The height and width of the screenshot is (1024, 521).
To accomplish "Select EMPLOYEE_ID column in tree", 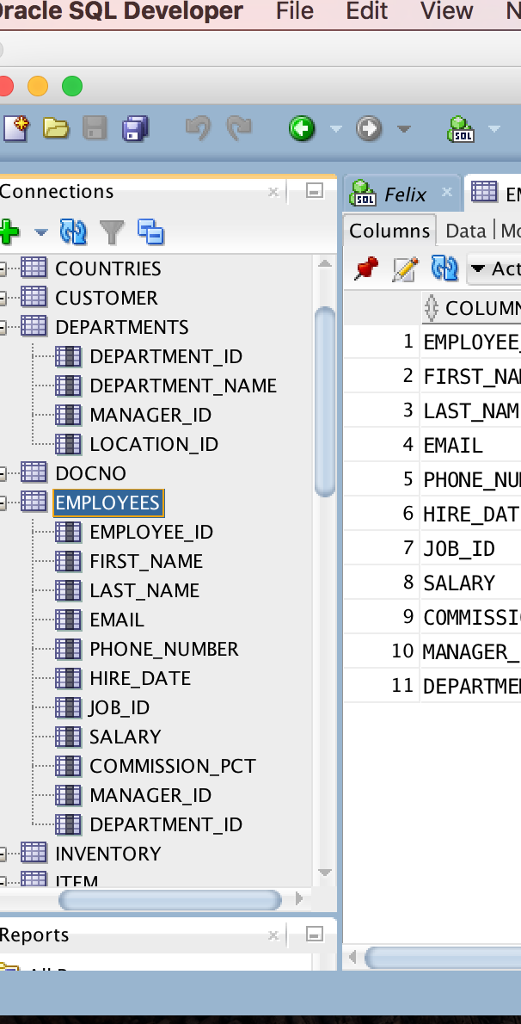I will click(151, 532).
